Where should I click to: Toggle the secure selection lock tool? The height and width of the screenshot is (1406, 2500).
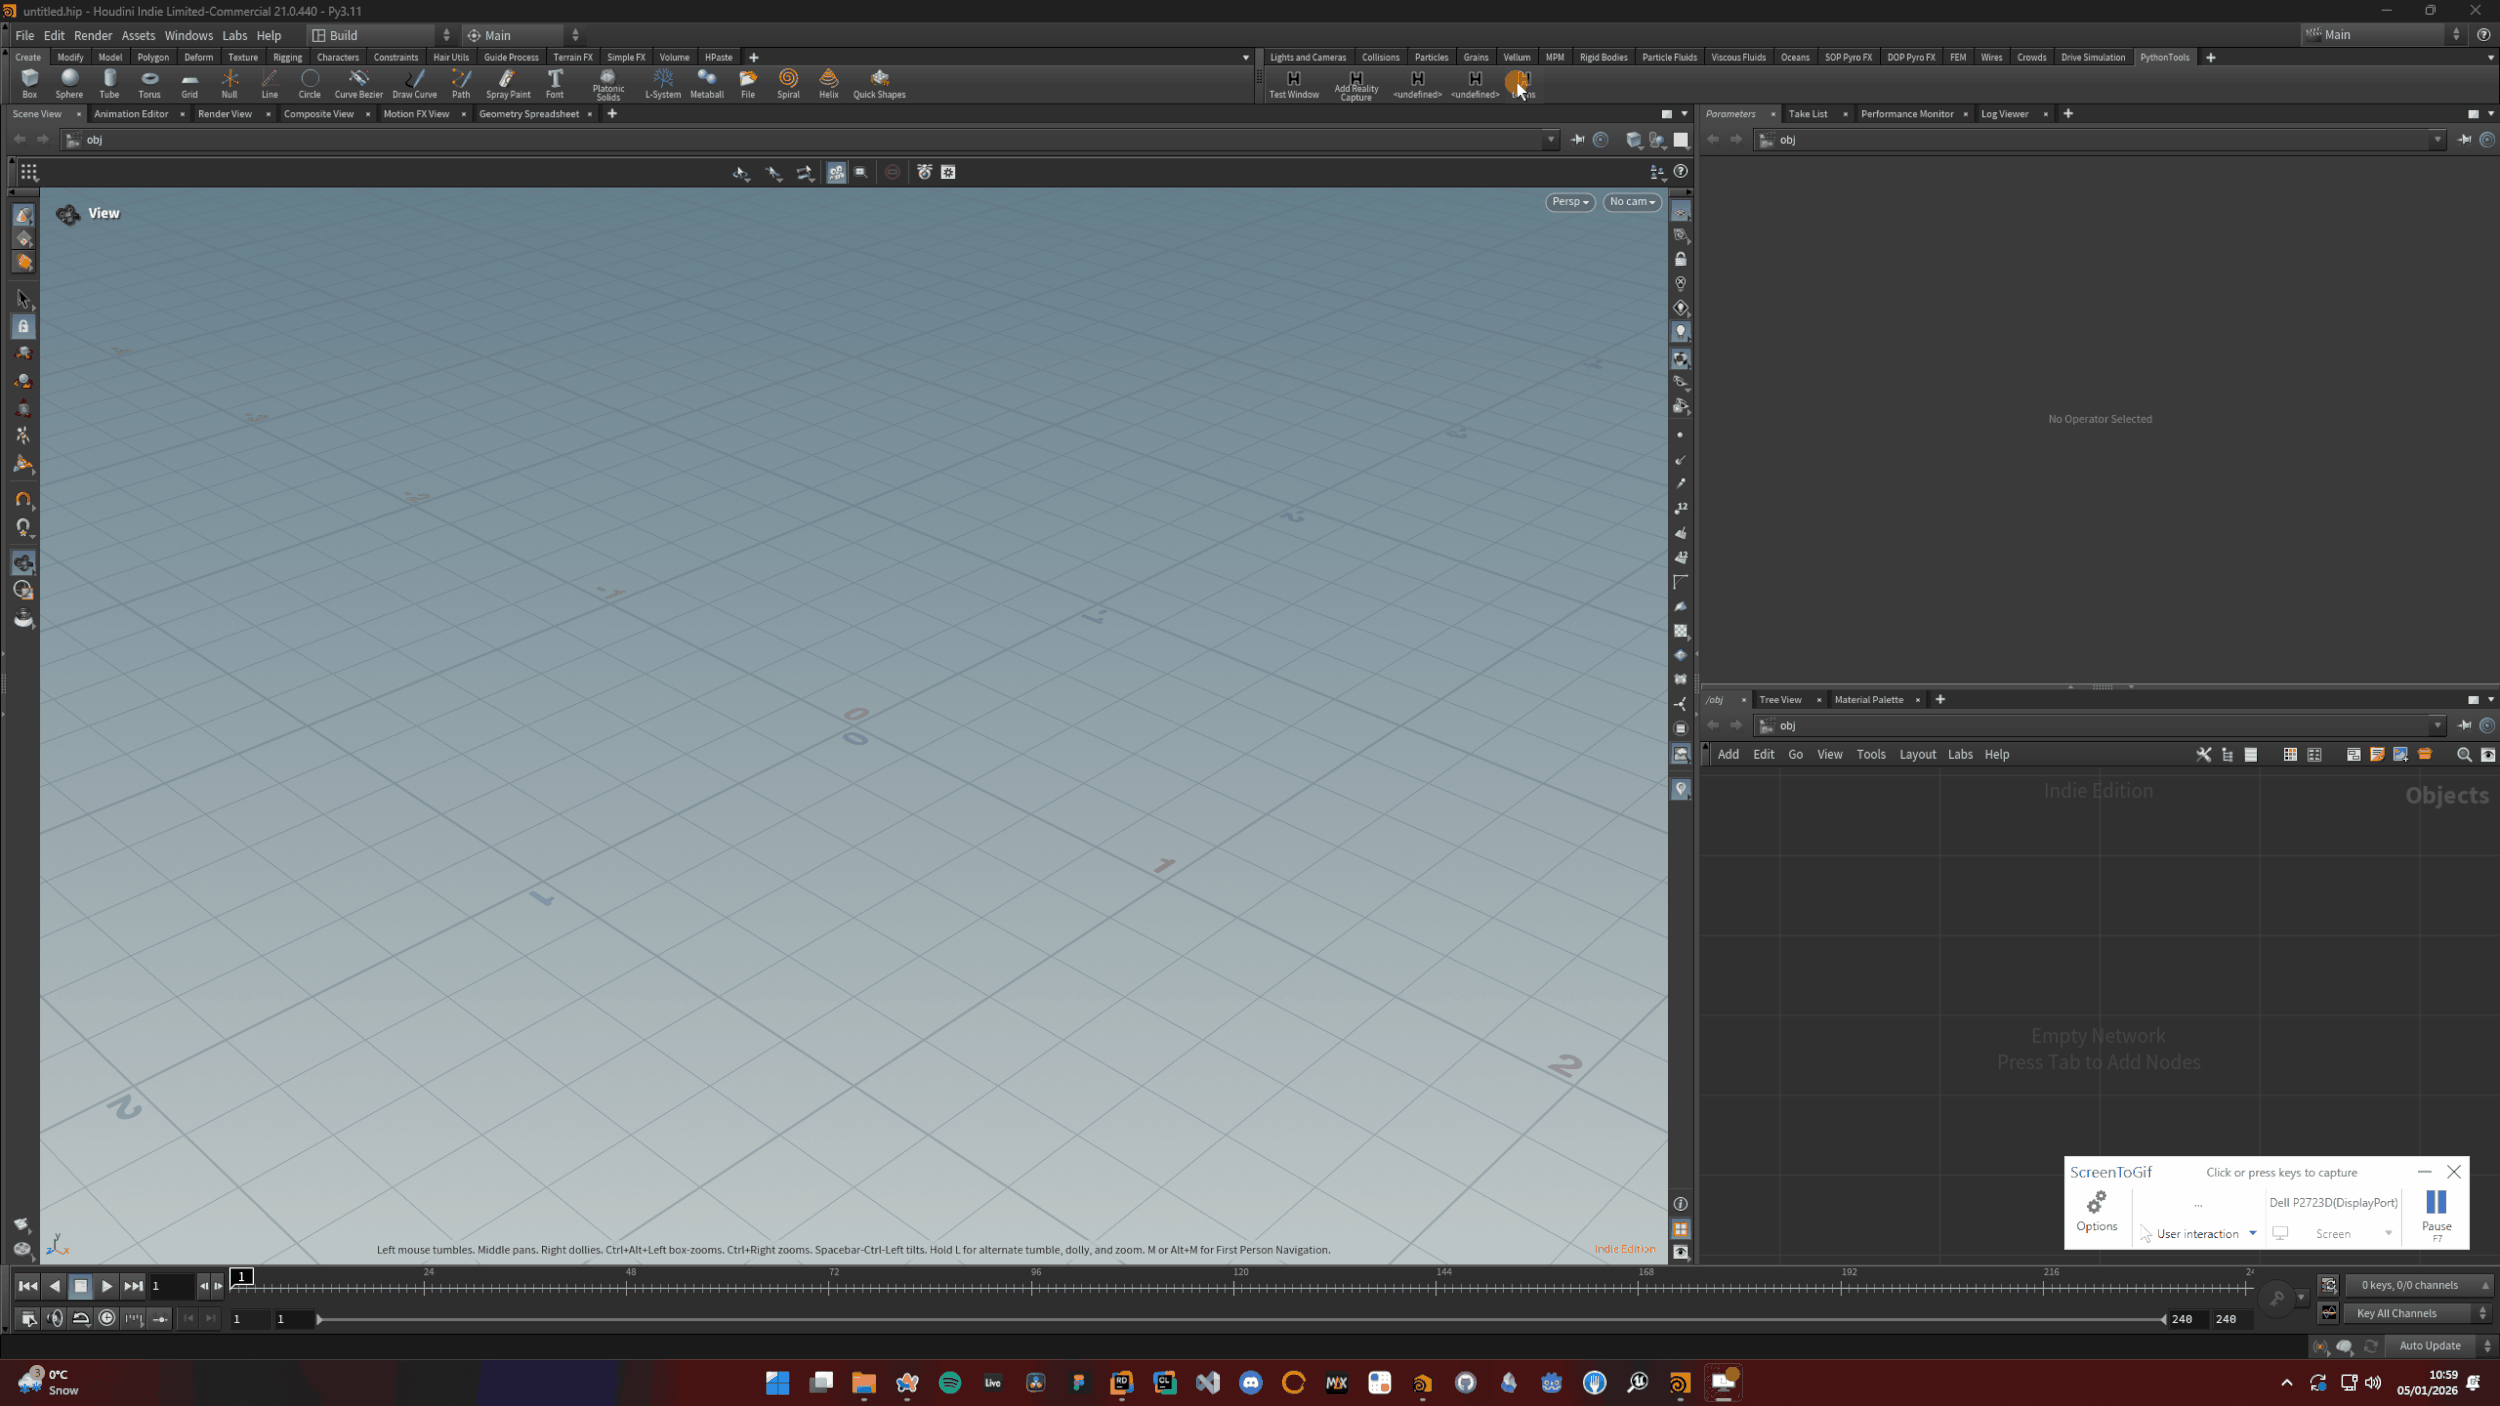click(x=23, y=327)
